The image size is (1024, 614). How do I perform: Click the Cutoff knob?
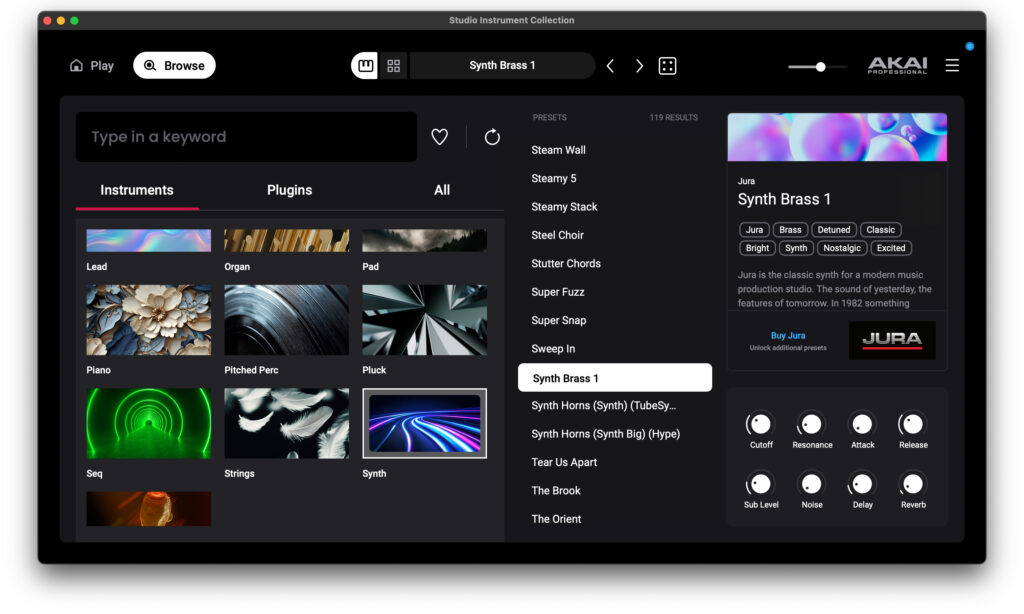click(761, 424)
